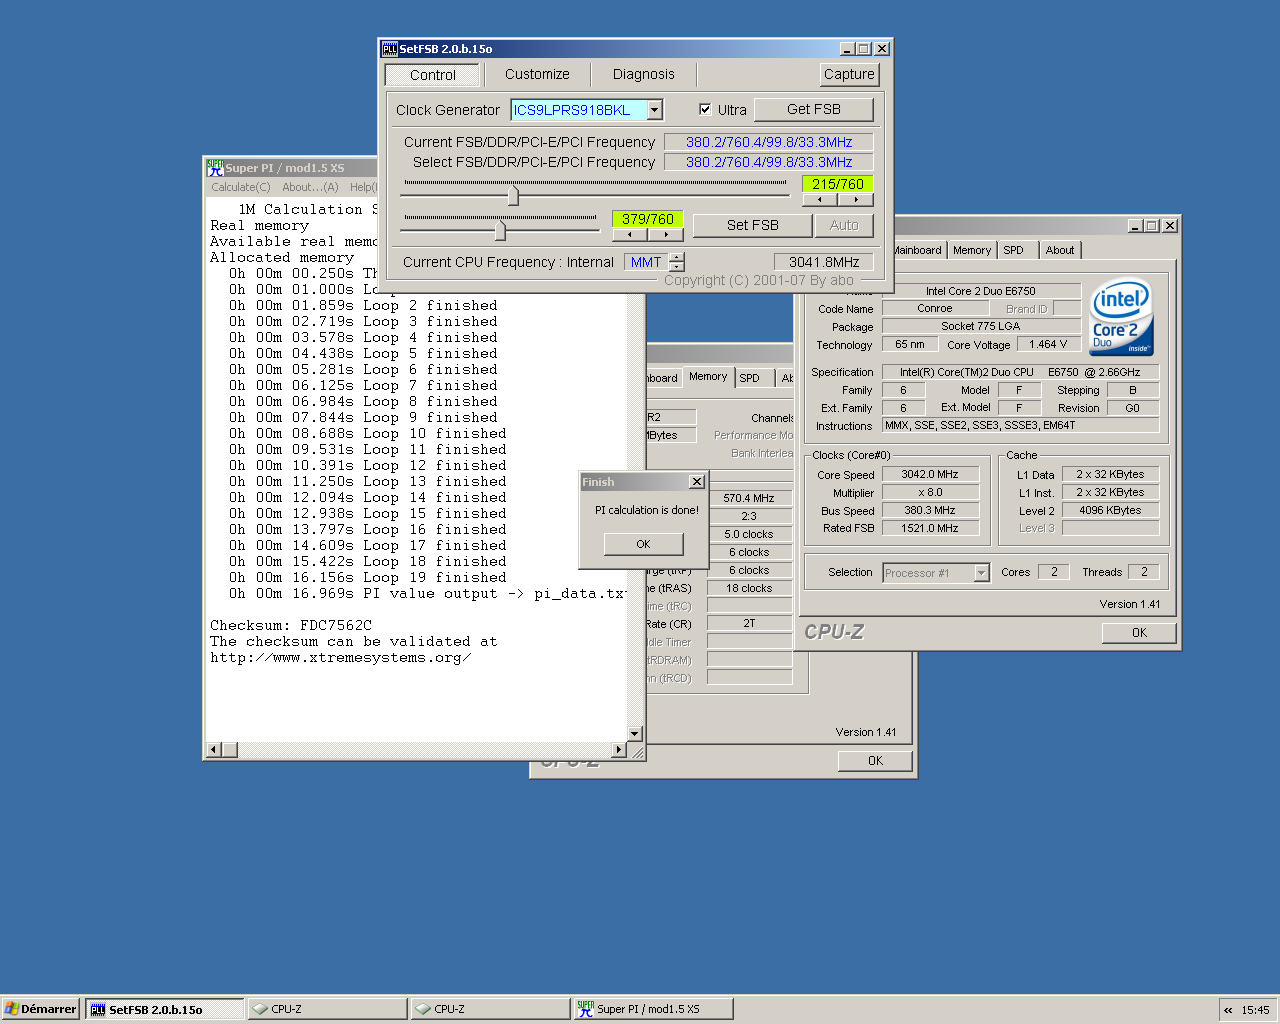Click the disabled Auto button
The height and width of the screenshot is (1024, 1280).
(x=844, y=225)
